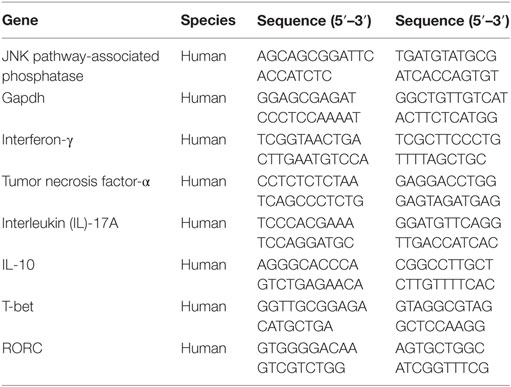Select the Gapdh gene cell
The width and height of the screenshot is (511, 387).
click(x=23, y=98)
